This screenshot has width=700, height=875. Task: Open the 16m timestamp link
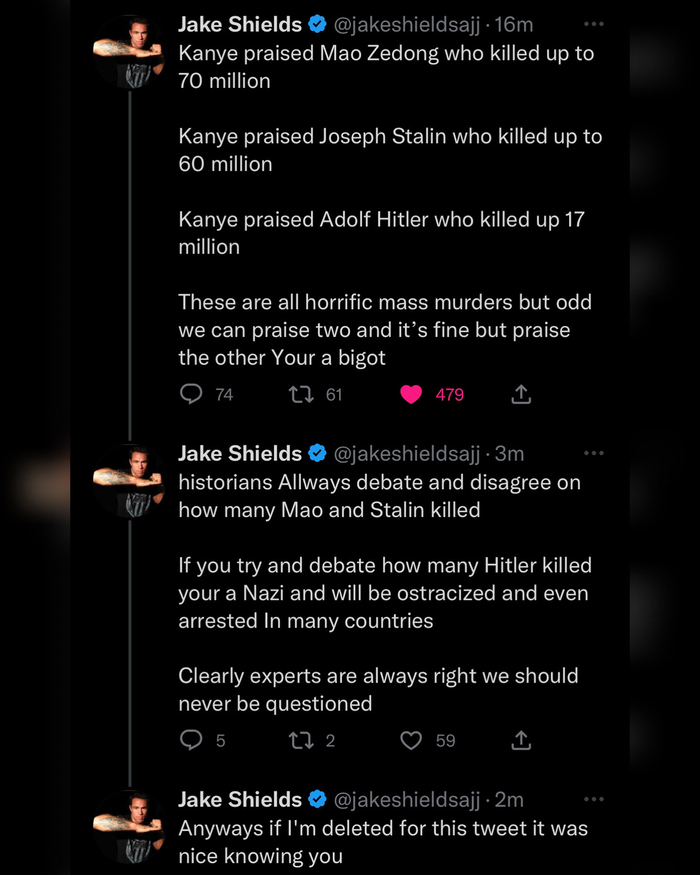(514, 24)
